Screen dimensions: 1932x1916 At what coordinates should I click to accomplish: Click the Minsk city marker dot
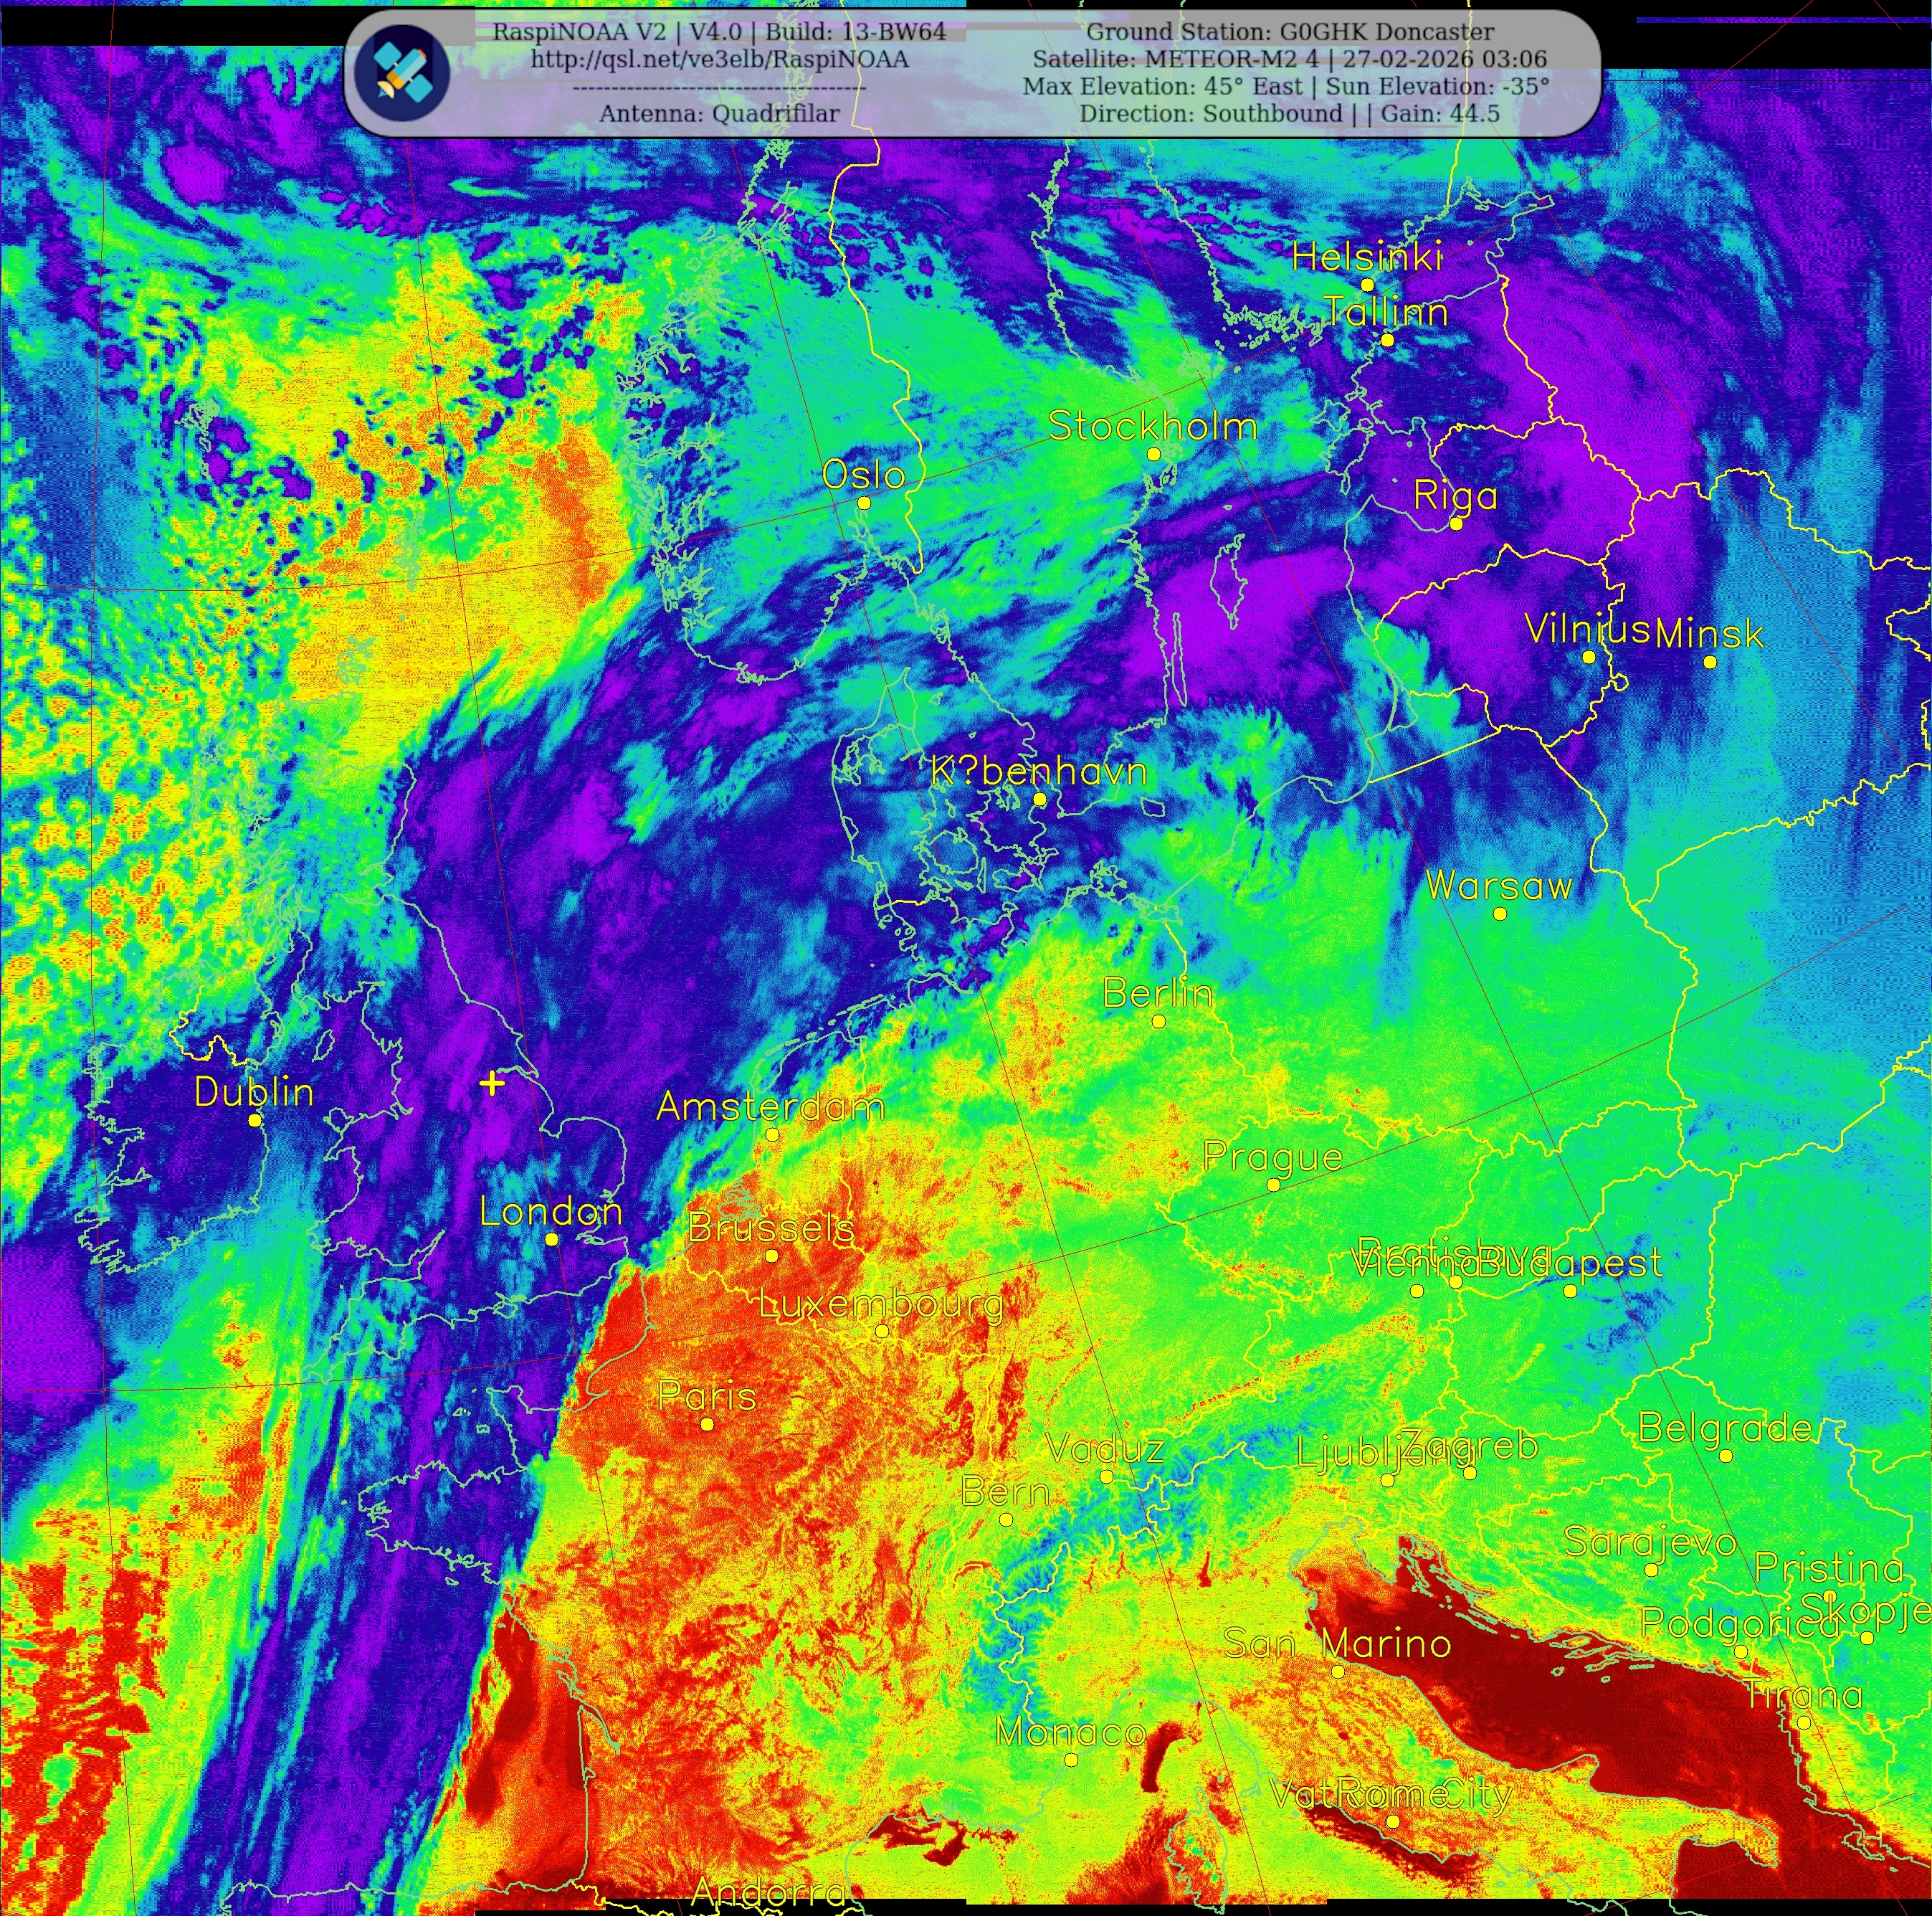pyautogui.click(x=1710, y=662)
